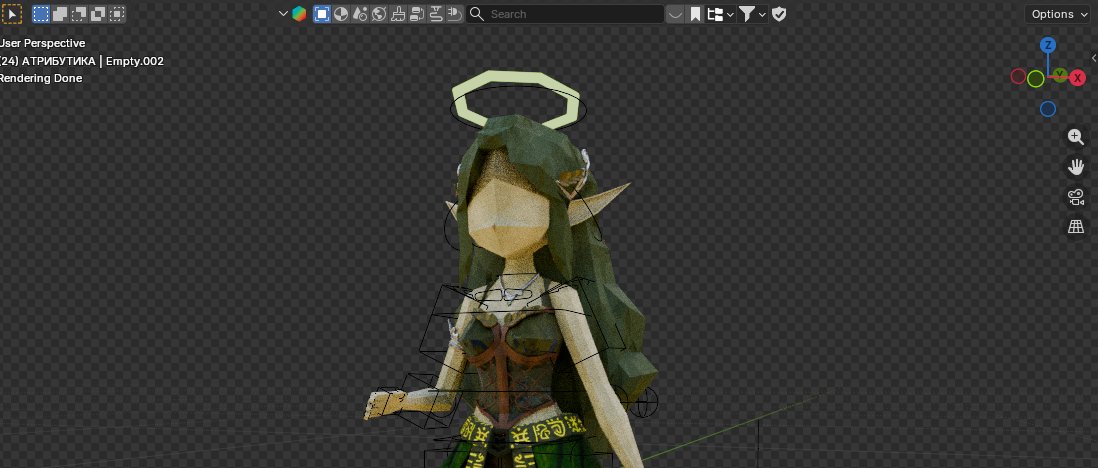
Task: Click the colorful hexagon icon
Action: coord(299,13)
